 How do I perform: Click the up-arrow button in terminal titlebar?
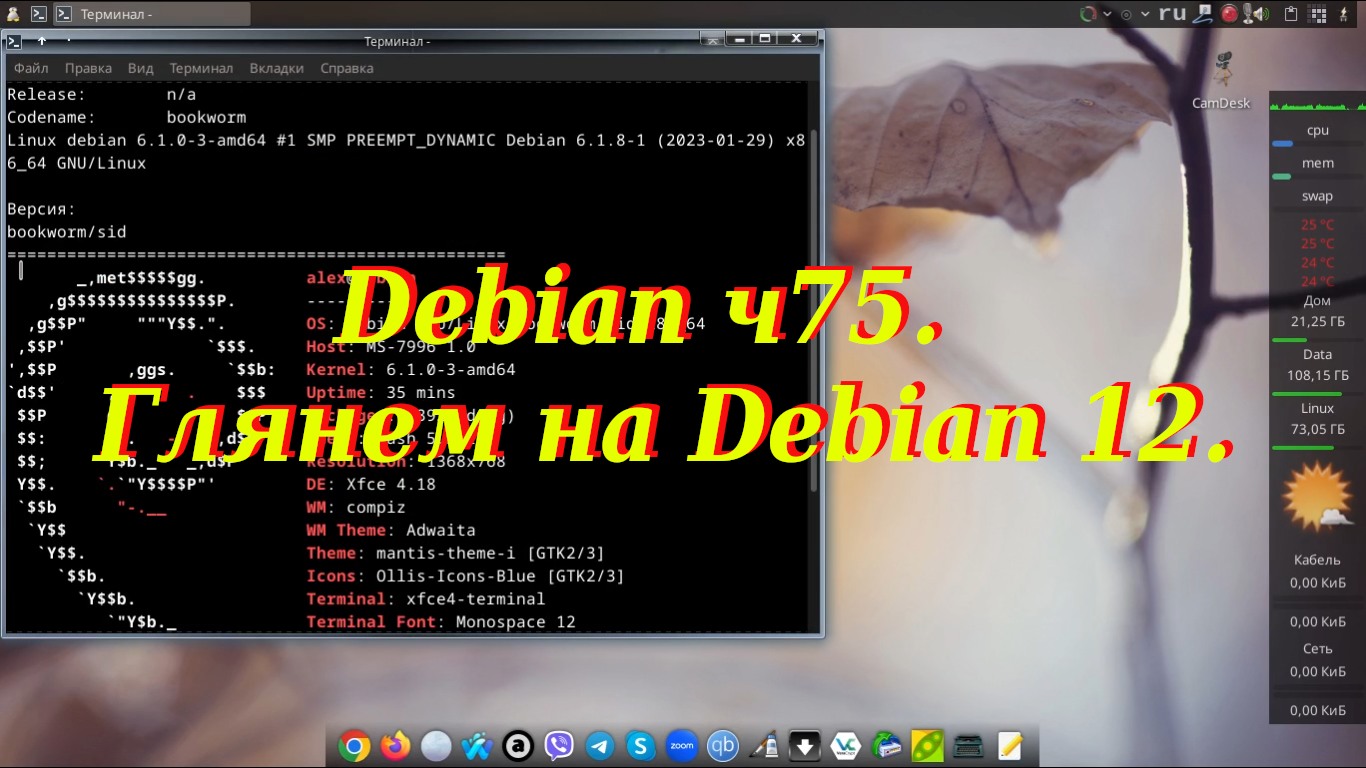coord(42,41)
